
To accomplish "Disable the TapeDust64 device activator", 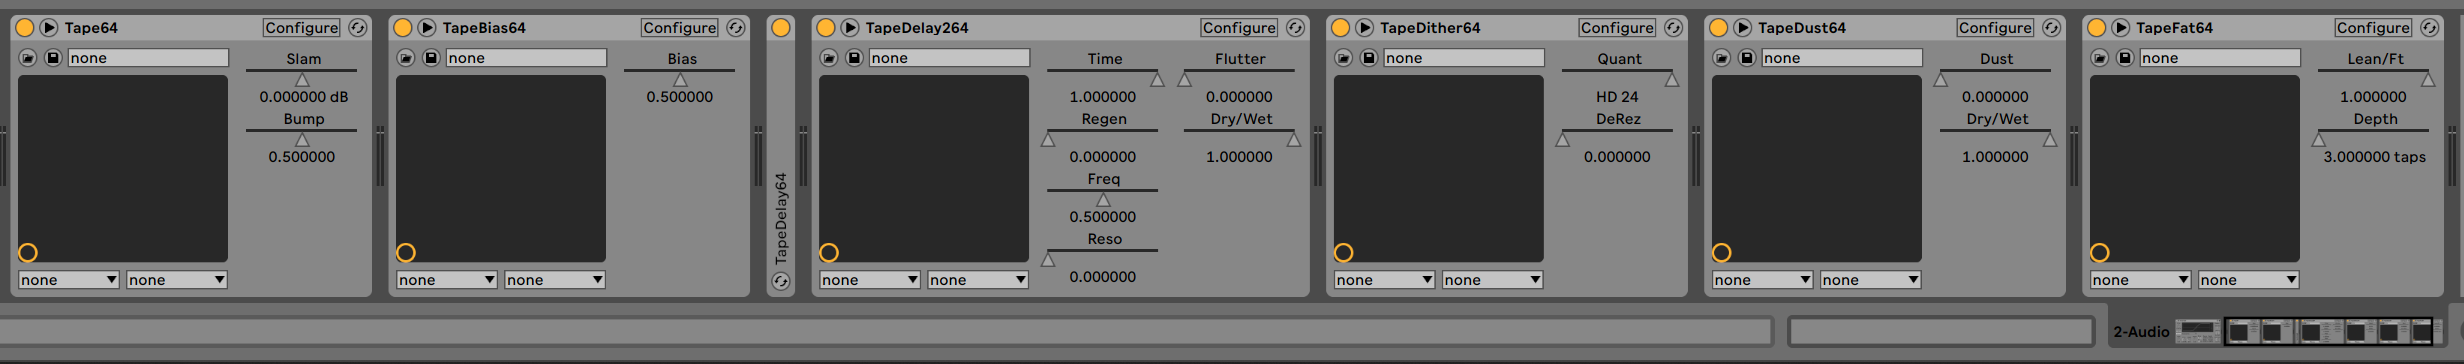I will [1719, 28].
